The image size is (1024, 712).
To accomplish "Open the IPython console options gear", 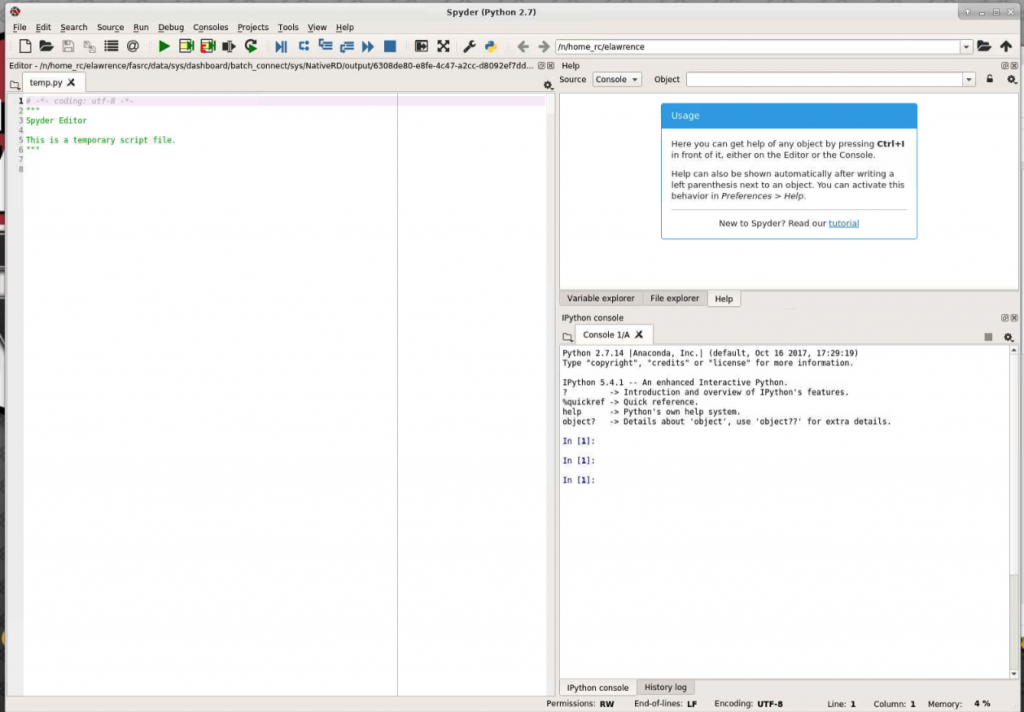I will pos(1008,337).
